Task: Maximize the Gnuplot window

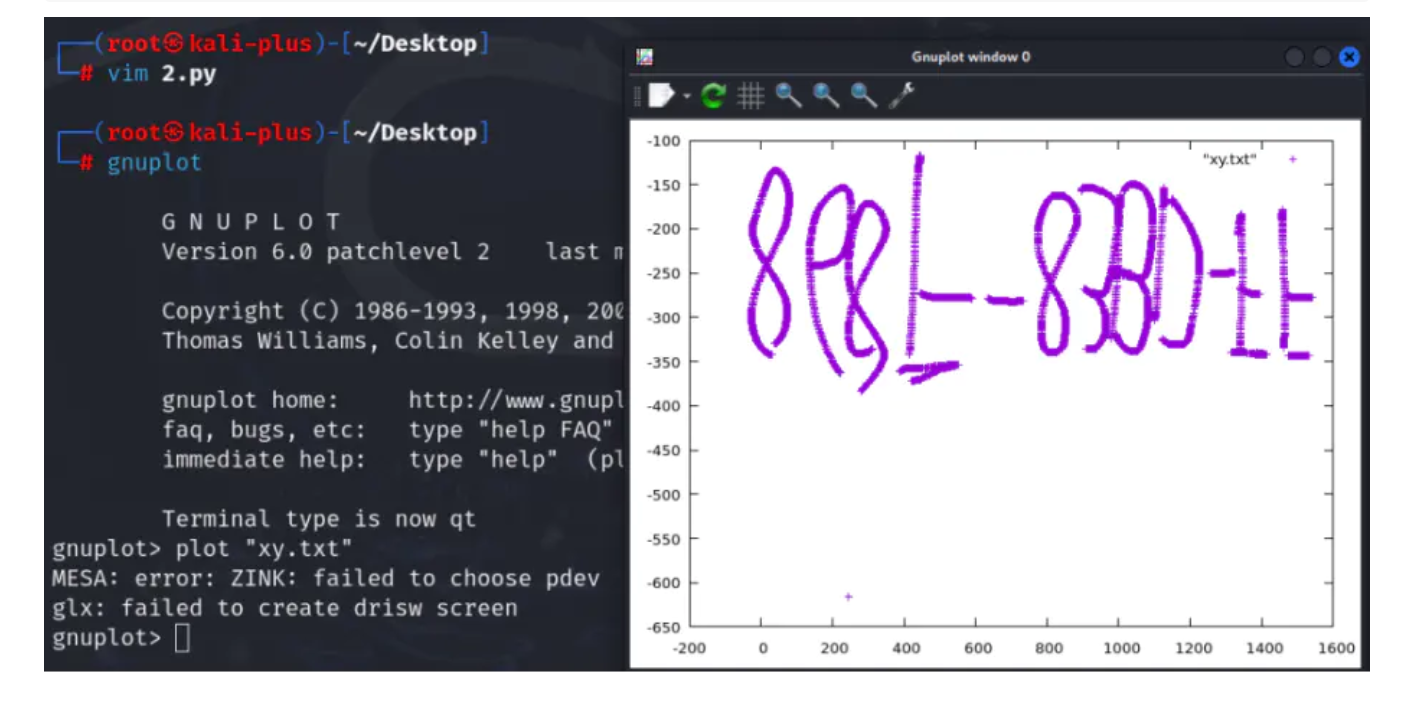Action: click(x=1321, y=57)
